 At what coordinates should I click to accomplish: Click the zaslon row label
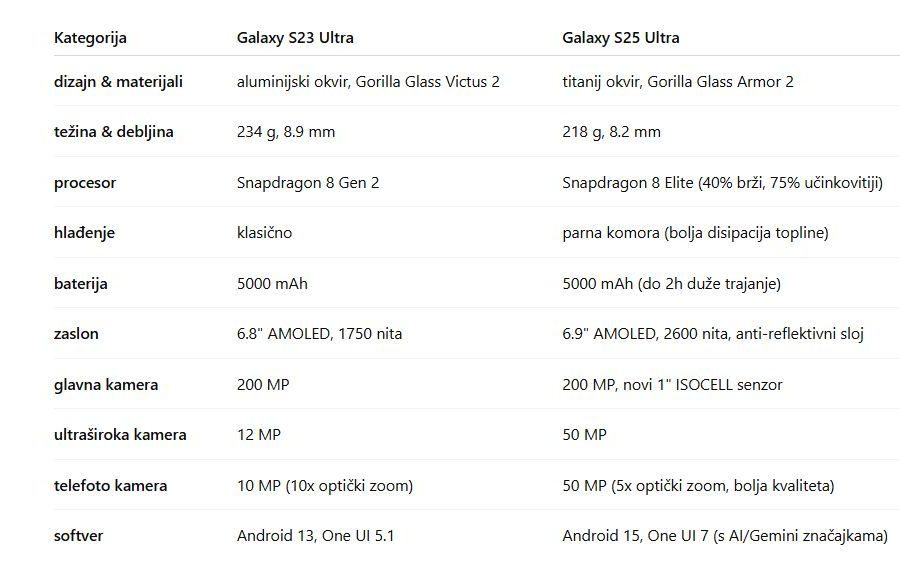click(x=76, y=333)
